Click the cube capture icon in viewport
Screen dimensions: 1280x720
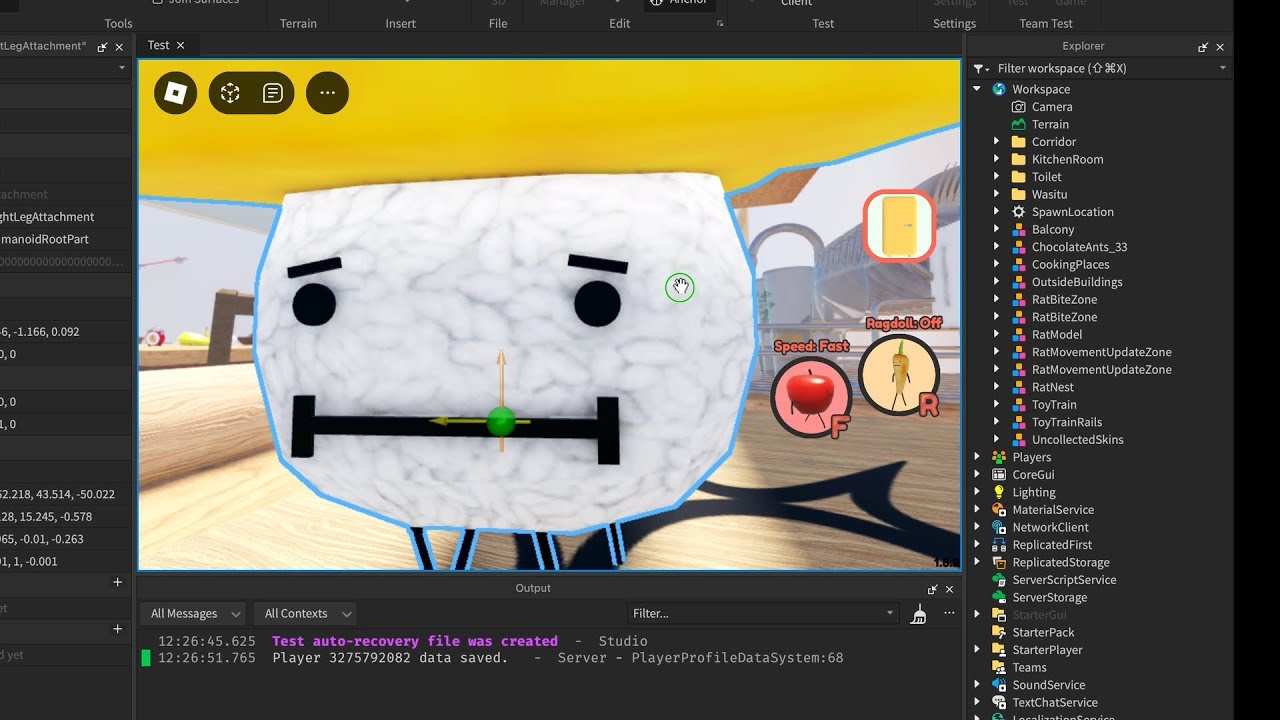[230, 93]
